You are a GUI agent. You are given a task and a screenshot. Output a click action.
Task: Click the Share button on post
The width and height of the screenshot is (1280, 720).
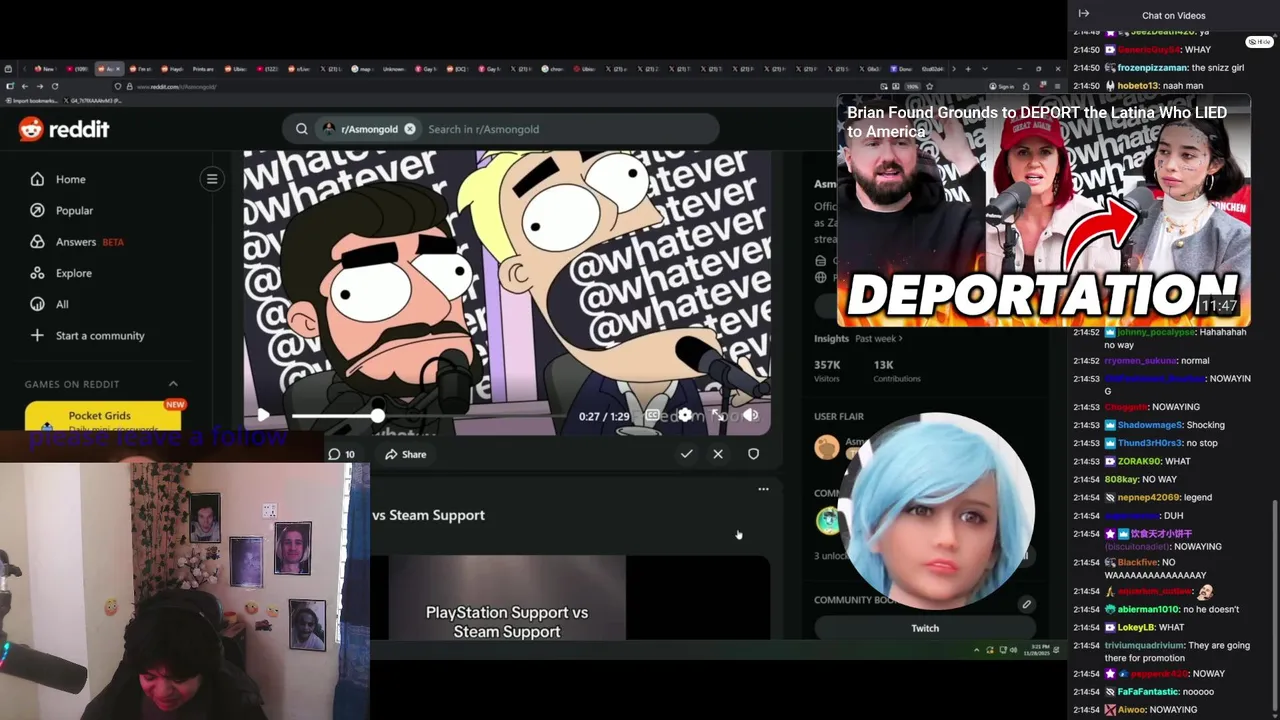point(406,454)
